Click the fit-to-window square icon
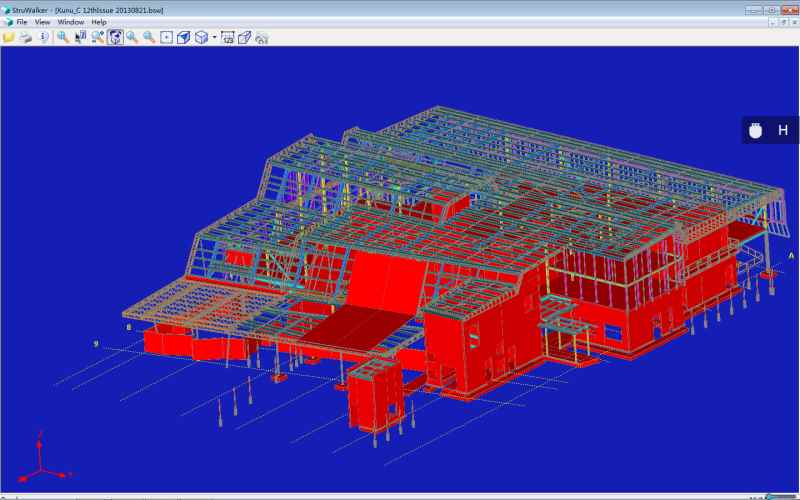This screenshot has height=500, width=800. click(166, 37)
